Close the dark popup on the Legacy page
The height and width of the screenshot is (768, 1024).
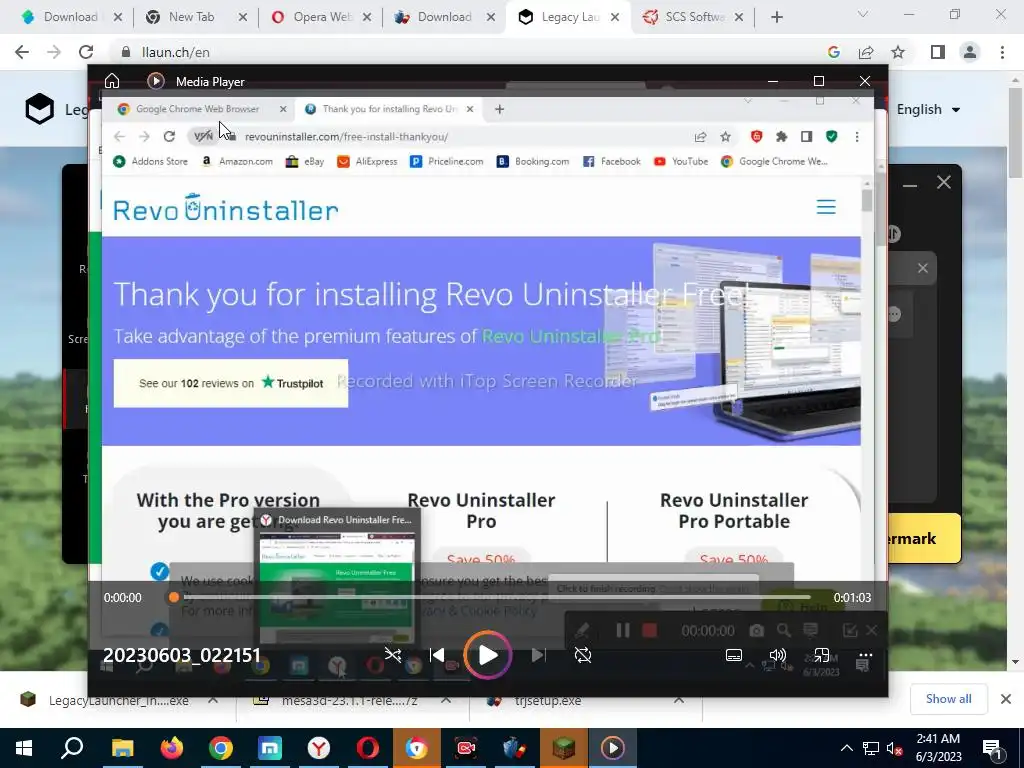point(944,182)
